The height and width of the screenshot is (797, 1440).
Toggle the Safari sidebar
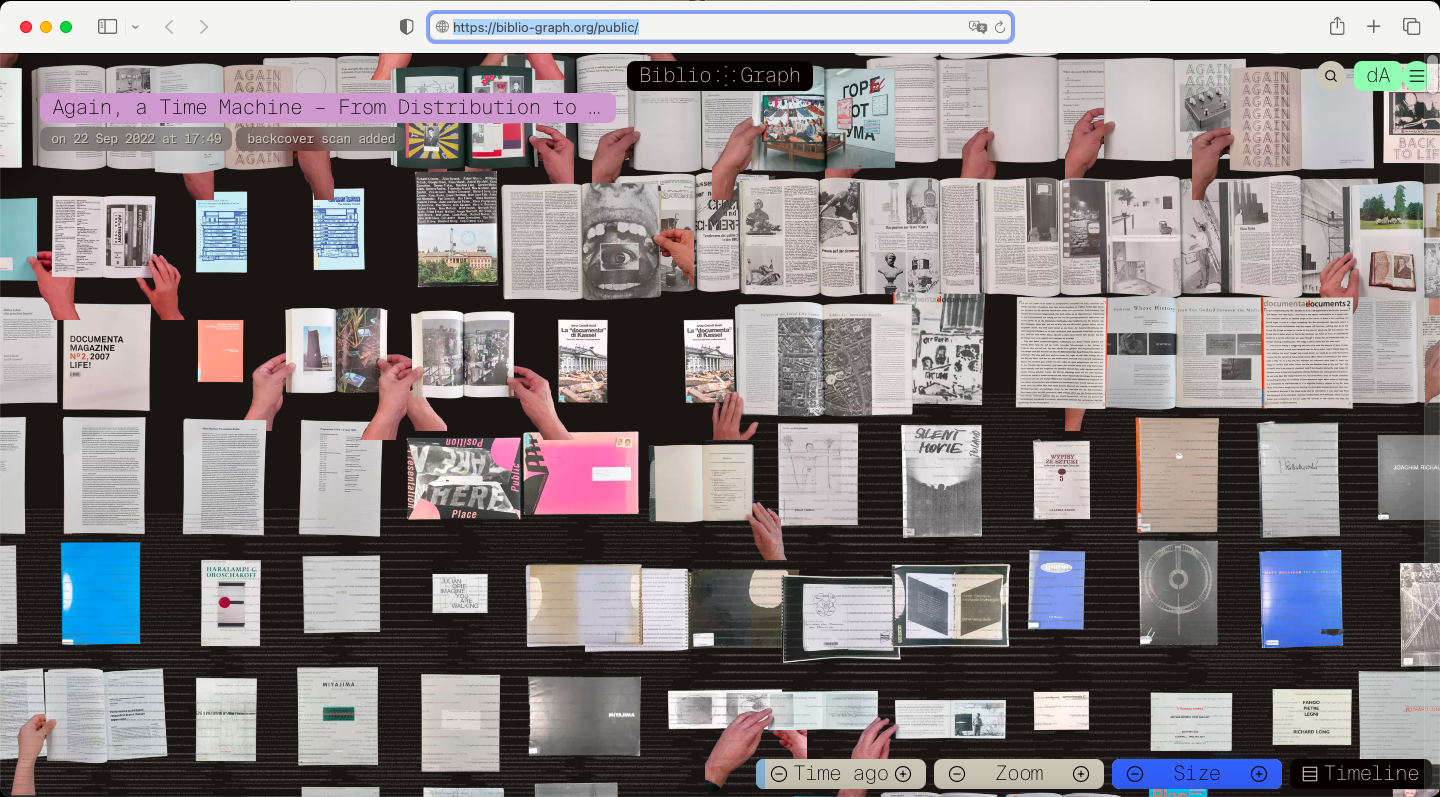click(107, 27)
